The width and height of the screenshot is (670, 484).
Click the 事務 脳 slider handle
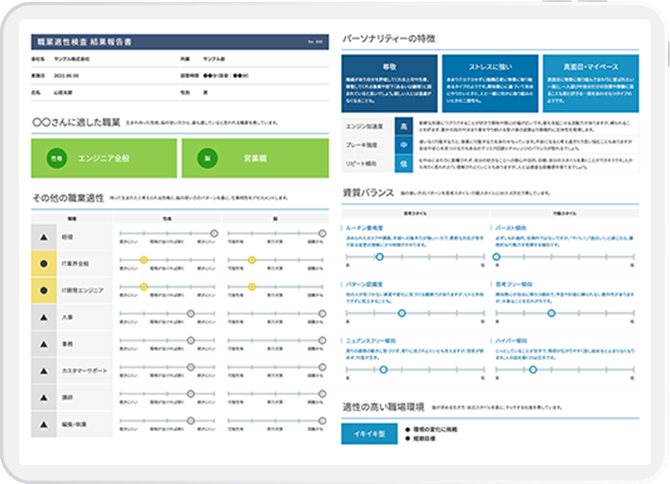point(322,340)
